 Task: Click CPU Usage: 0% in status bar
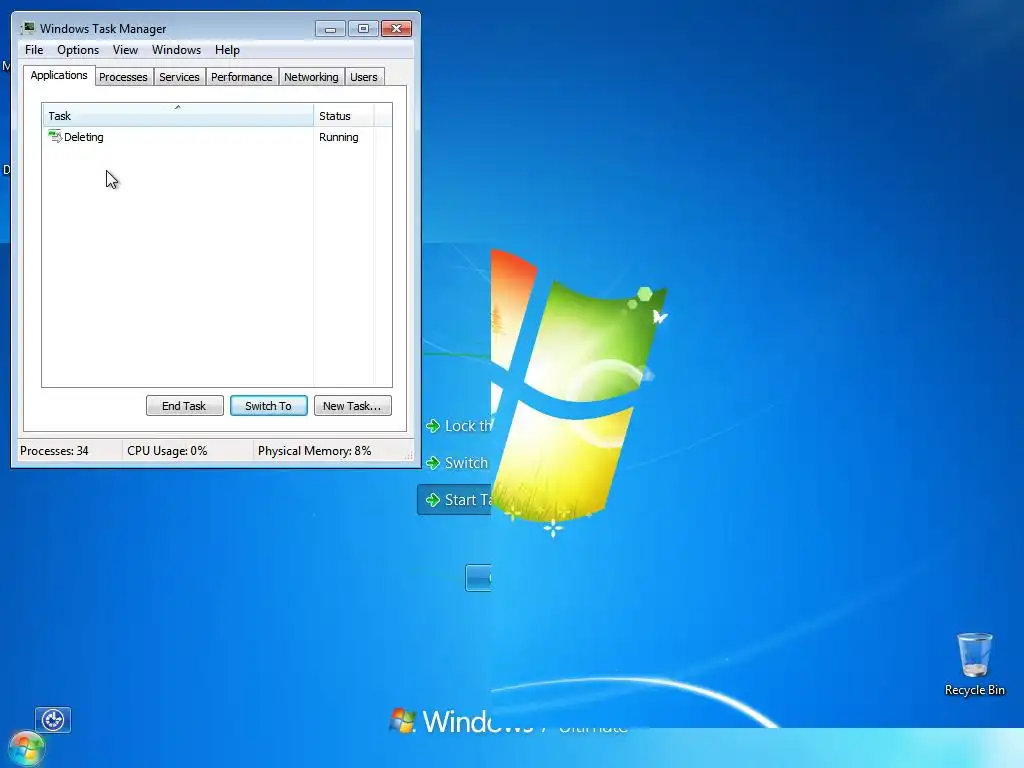pyautogui.click(x=167, y=451)
